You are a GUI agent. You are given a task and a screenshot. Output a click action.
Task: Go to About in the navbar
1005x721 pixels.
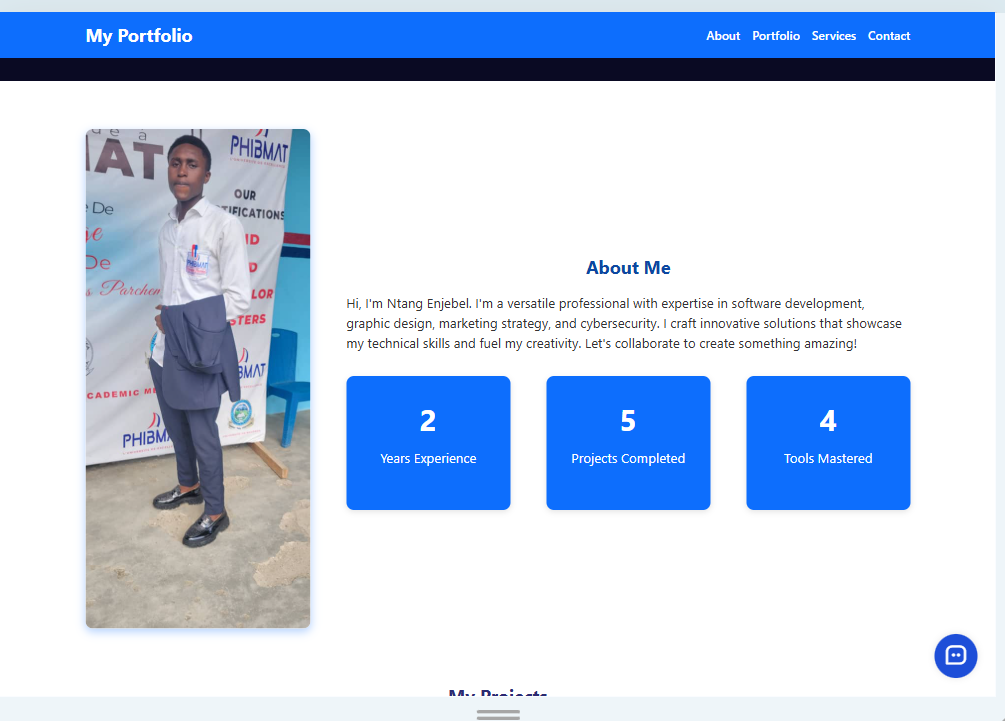click(723, 36)
